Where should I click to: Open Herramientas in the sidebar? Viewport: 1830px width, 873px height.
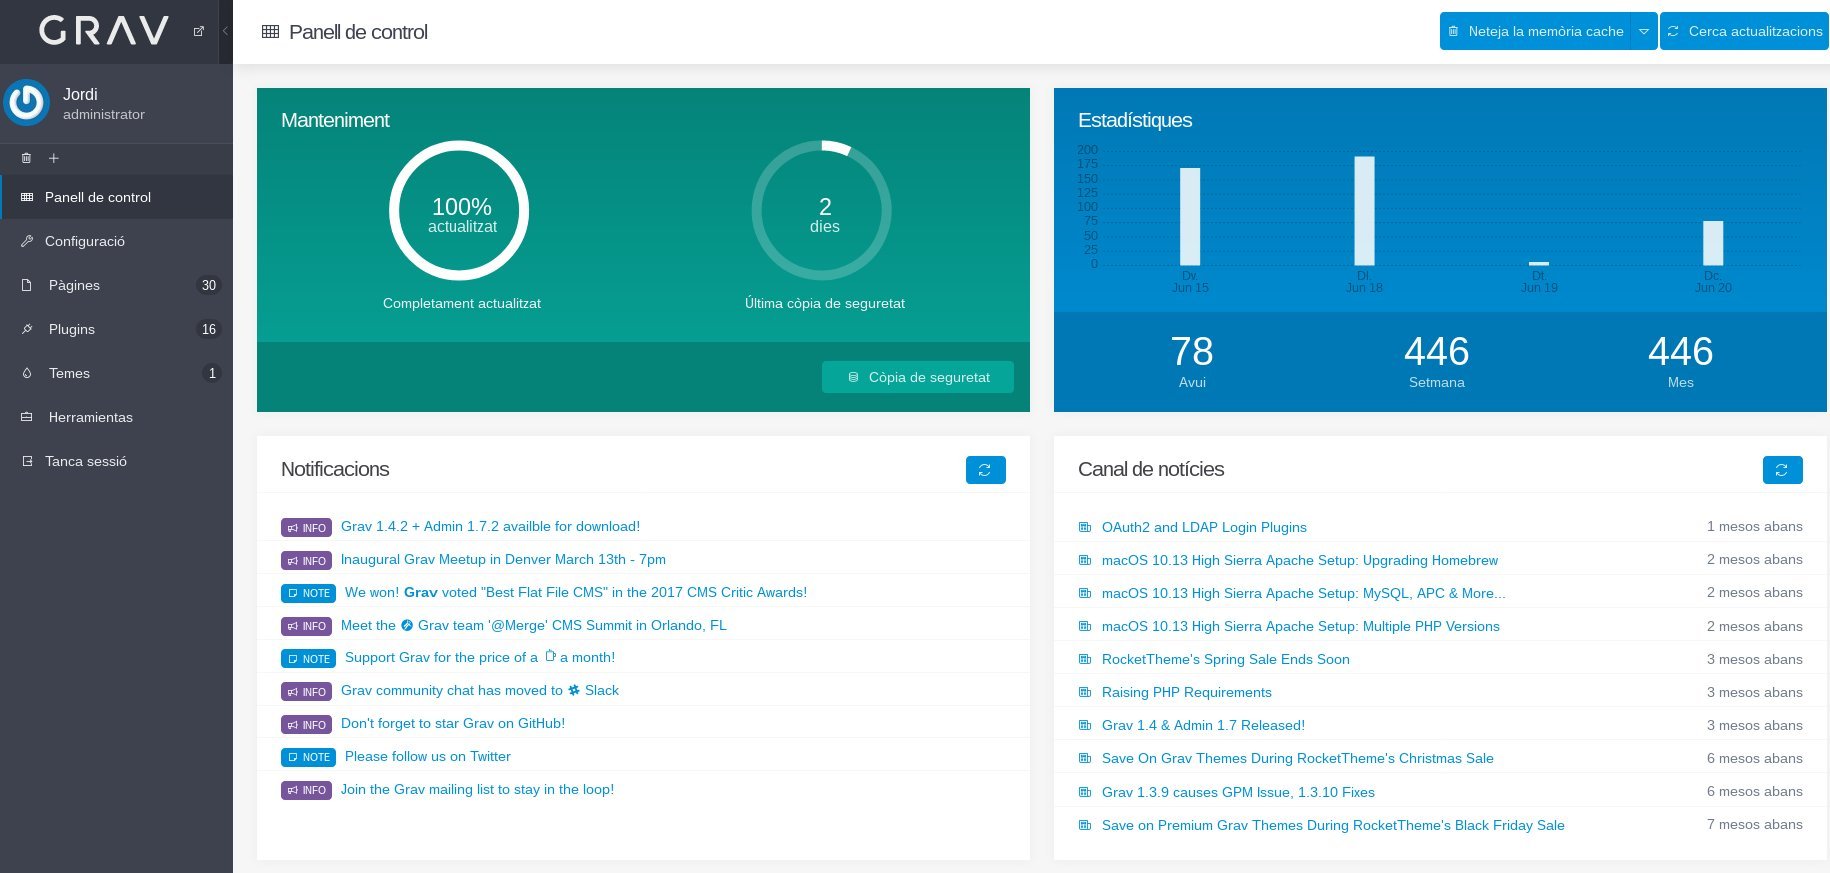pyautogui.click(x=116, y=417)
